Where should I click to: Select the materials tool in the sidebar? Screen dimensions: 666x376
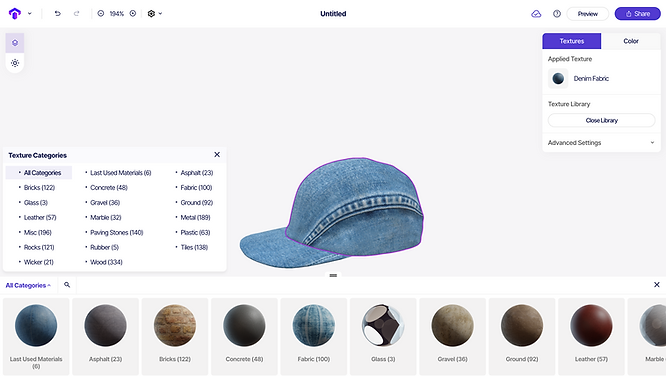click(x=15, y=43)
